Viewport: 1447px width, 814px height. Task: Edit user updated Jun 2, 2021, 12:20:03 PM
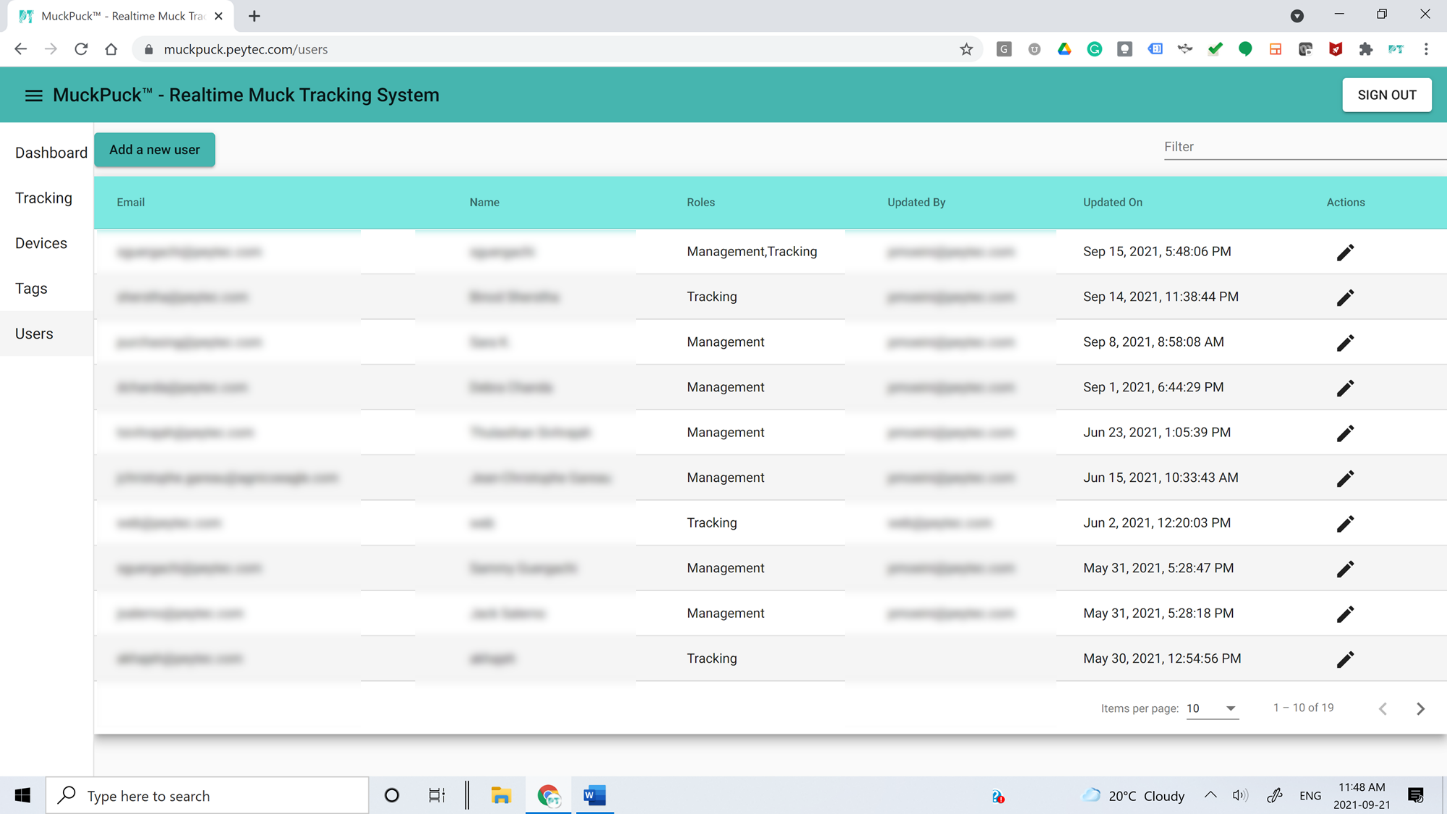click(x=1345, y=523)
